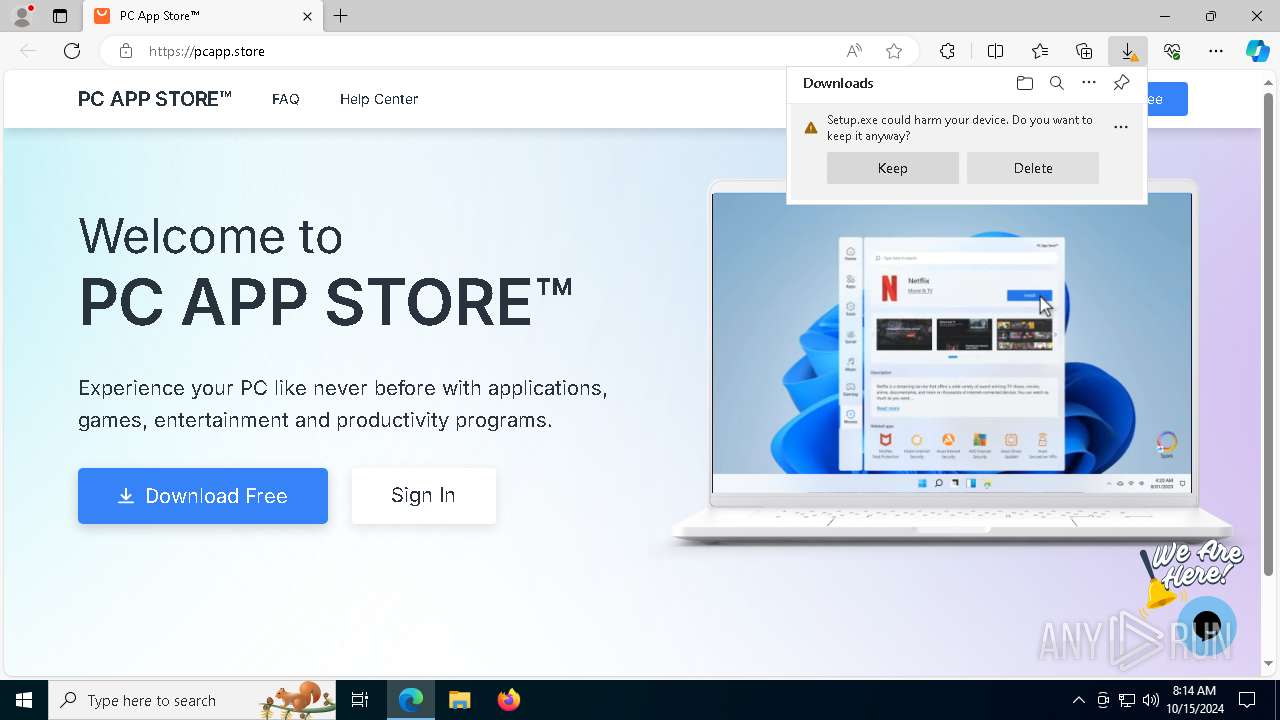Launch Firefox from taskbar
Screen dimensions: 1280x720
click(509, 700)
